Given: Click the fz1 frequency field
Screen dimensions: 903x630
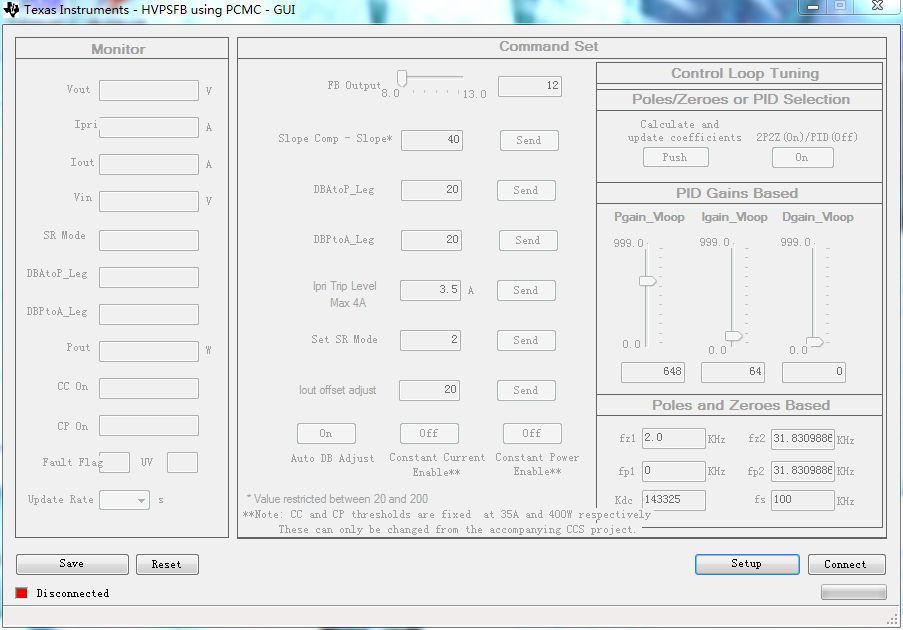Looking at the screenshot, I should click(x=674, y=438).
